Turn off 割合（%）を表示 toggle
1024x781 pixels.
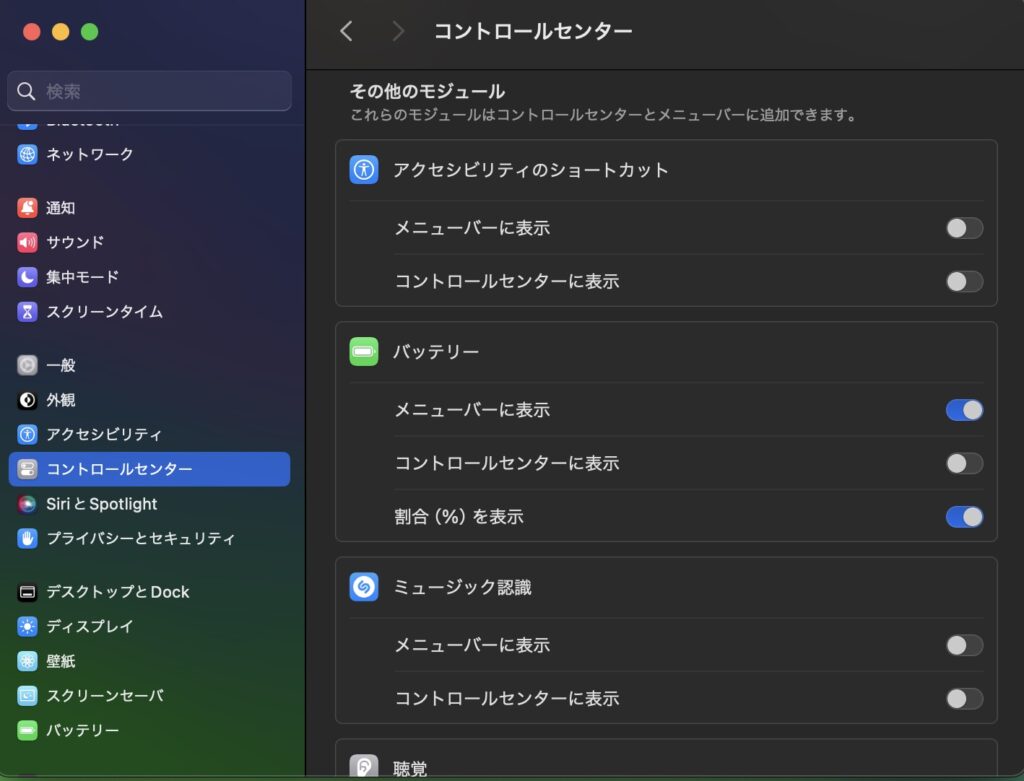pyautogui.click(x=964, y=517)
